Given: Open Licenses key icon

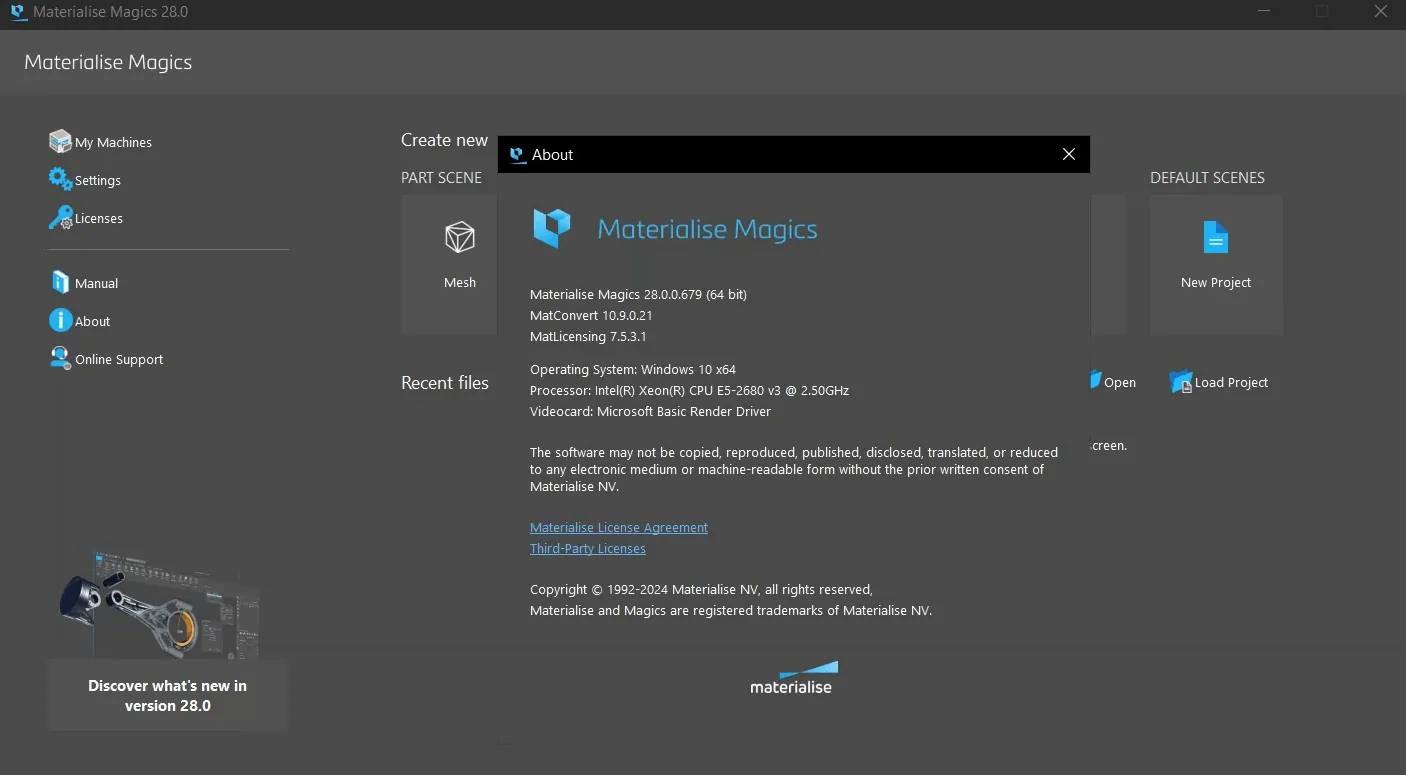Looking at the screenshot, I should click(60, 217).
